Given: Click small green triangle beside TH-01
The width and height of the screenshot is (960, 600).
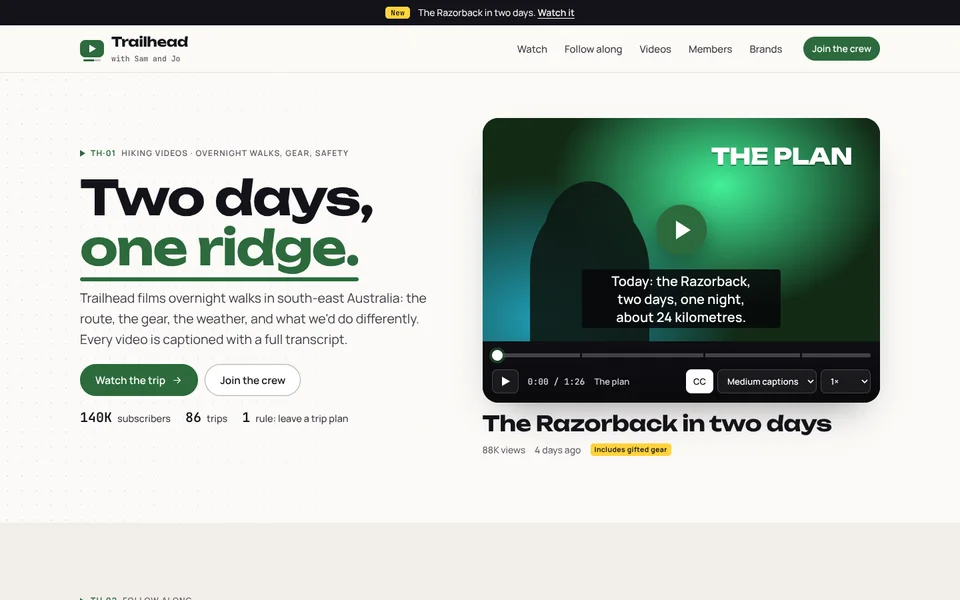Looking at the screenshot, I should 83,153.
